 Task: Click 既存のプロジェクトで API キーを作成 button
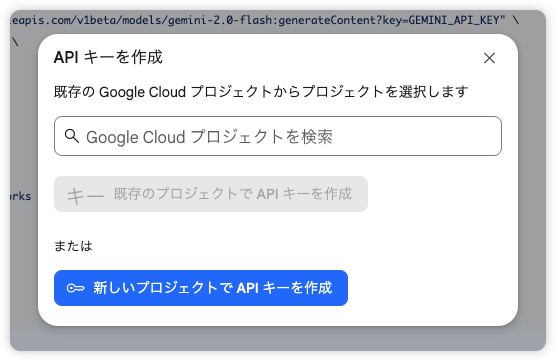point(211,194)
